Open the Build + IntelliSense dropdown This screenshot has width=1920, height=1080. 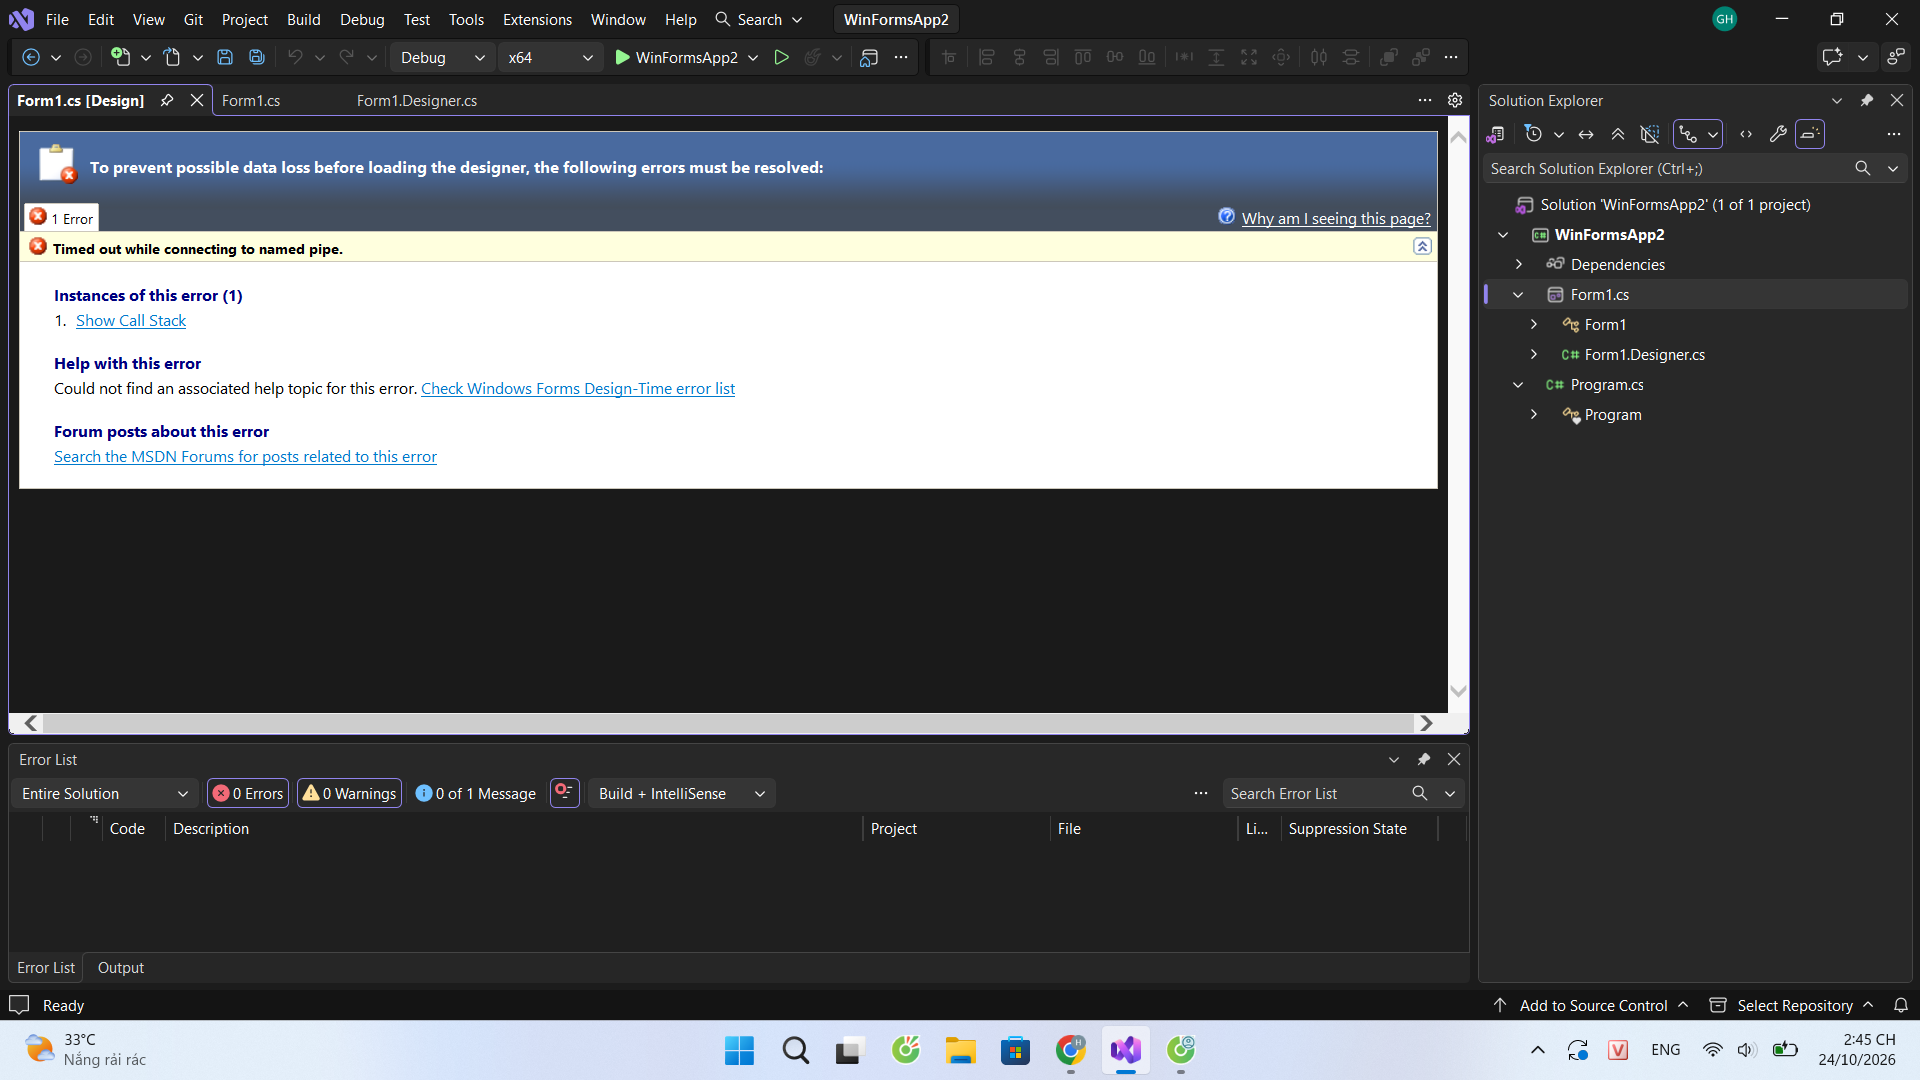[681, 793]
